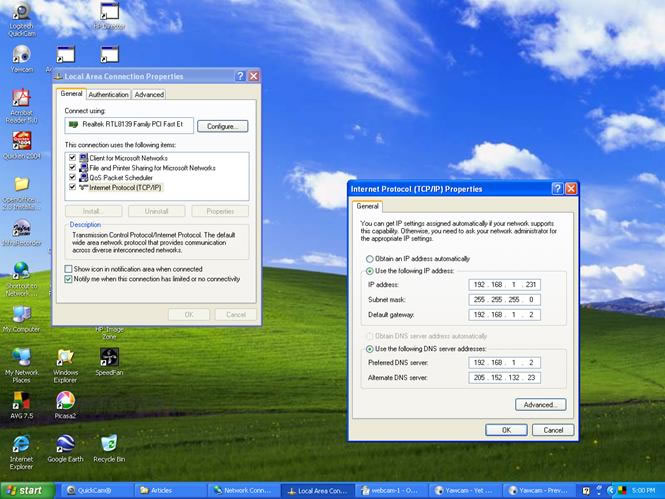Select Use the following DNS server addresses
Screen dimensions: 665x499
tap(369, 349)
